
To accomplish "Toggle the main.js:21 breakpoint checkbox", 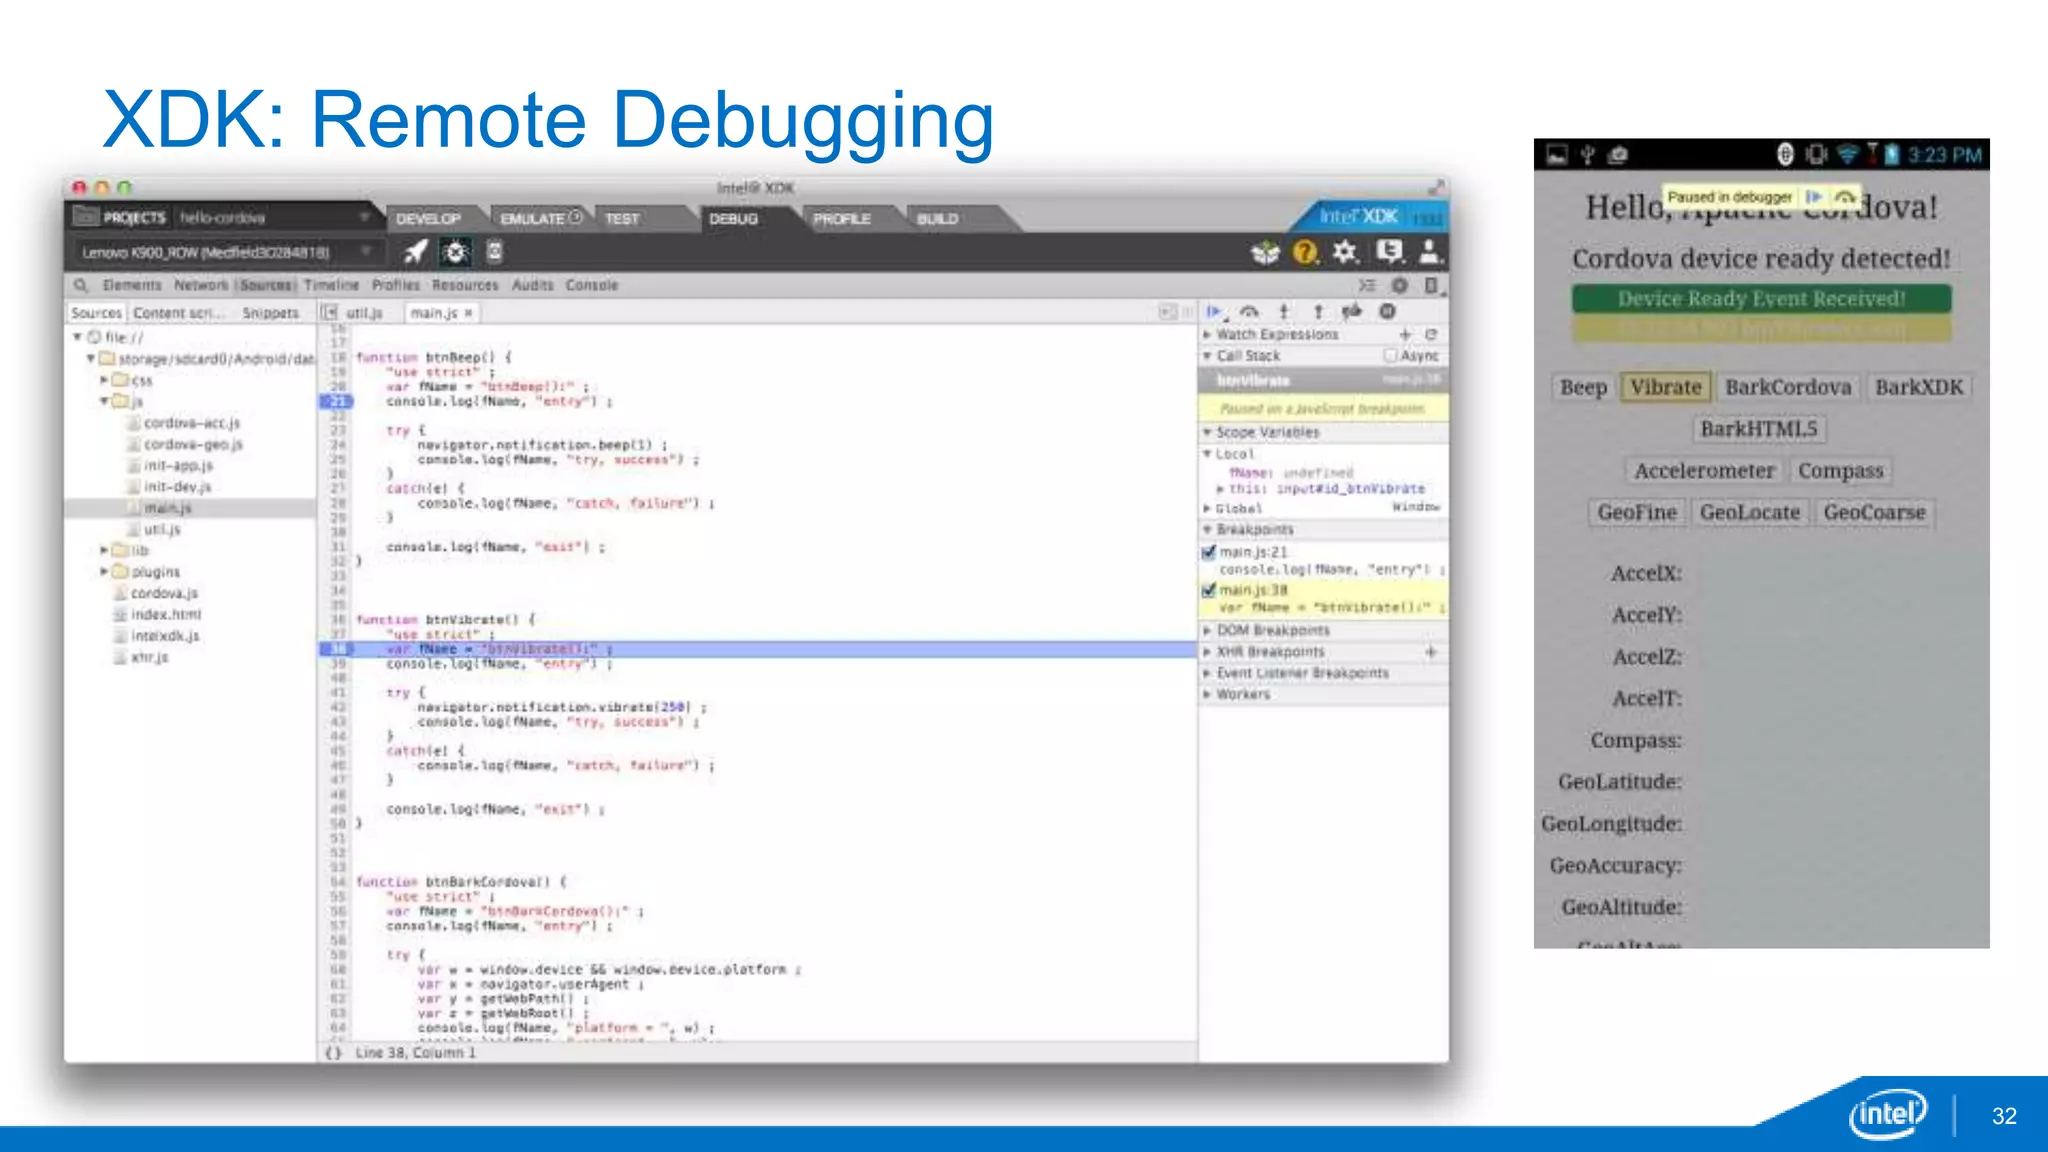I will [x=1209, y=552].
